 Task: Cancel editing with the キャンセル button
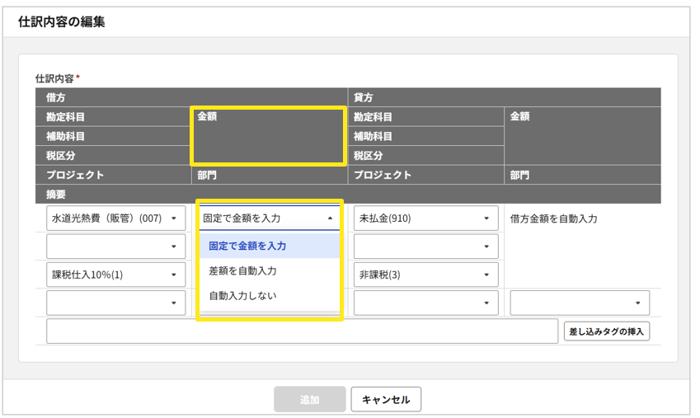click(386, 398)
